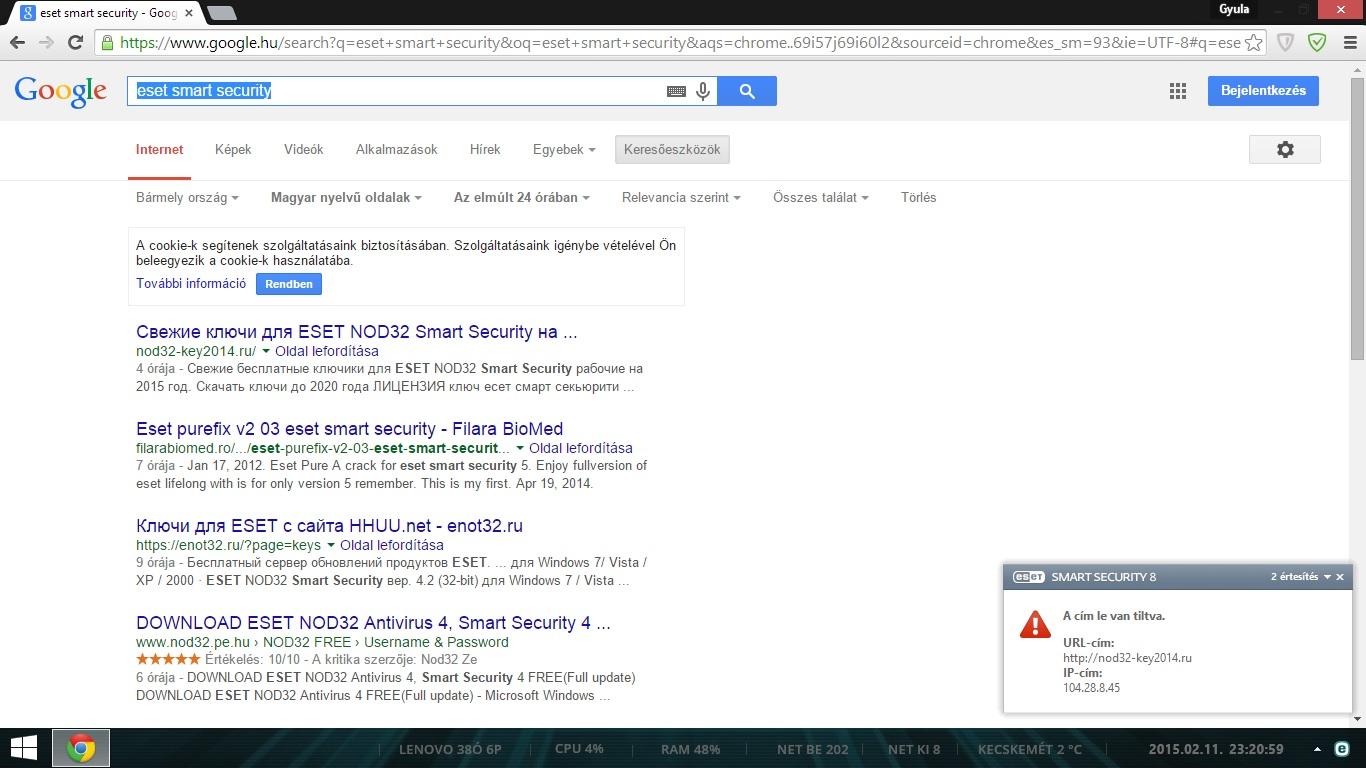Click the gray shield extension icon
The image size is (1366, 768).
(x=1286, y=43)
